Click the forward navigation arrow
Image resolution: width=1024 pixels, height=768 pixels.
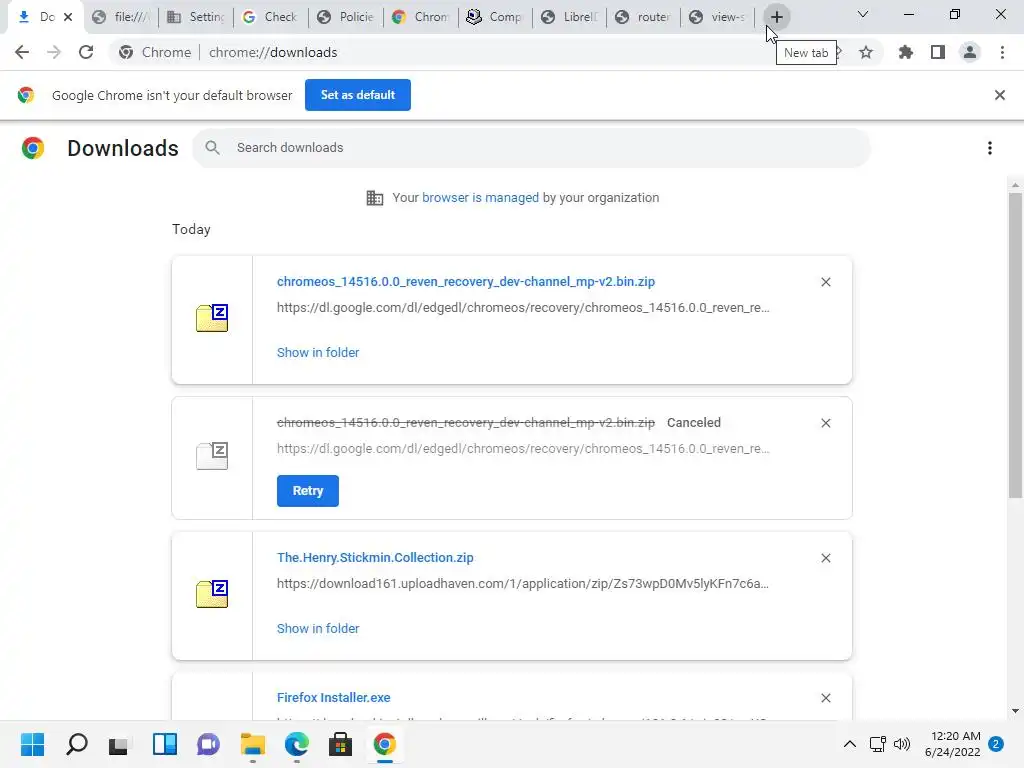coord(54,52)
